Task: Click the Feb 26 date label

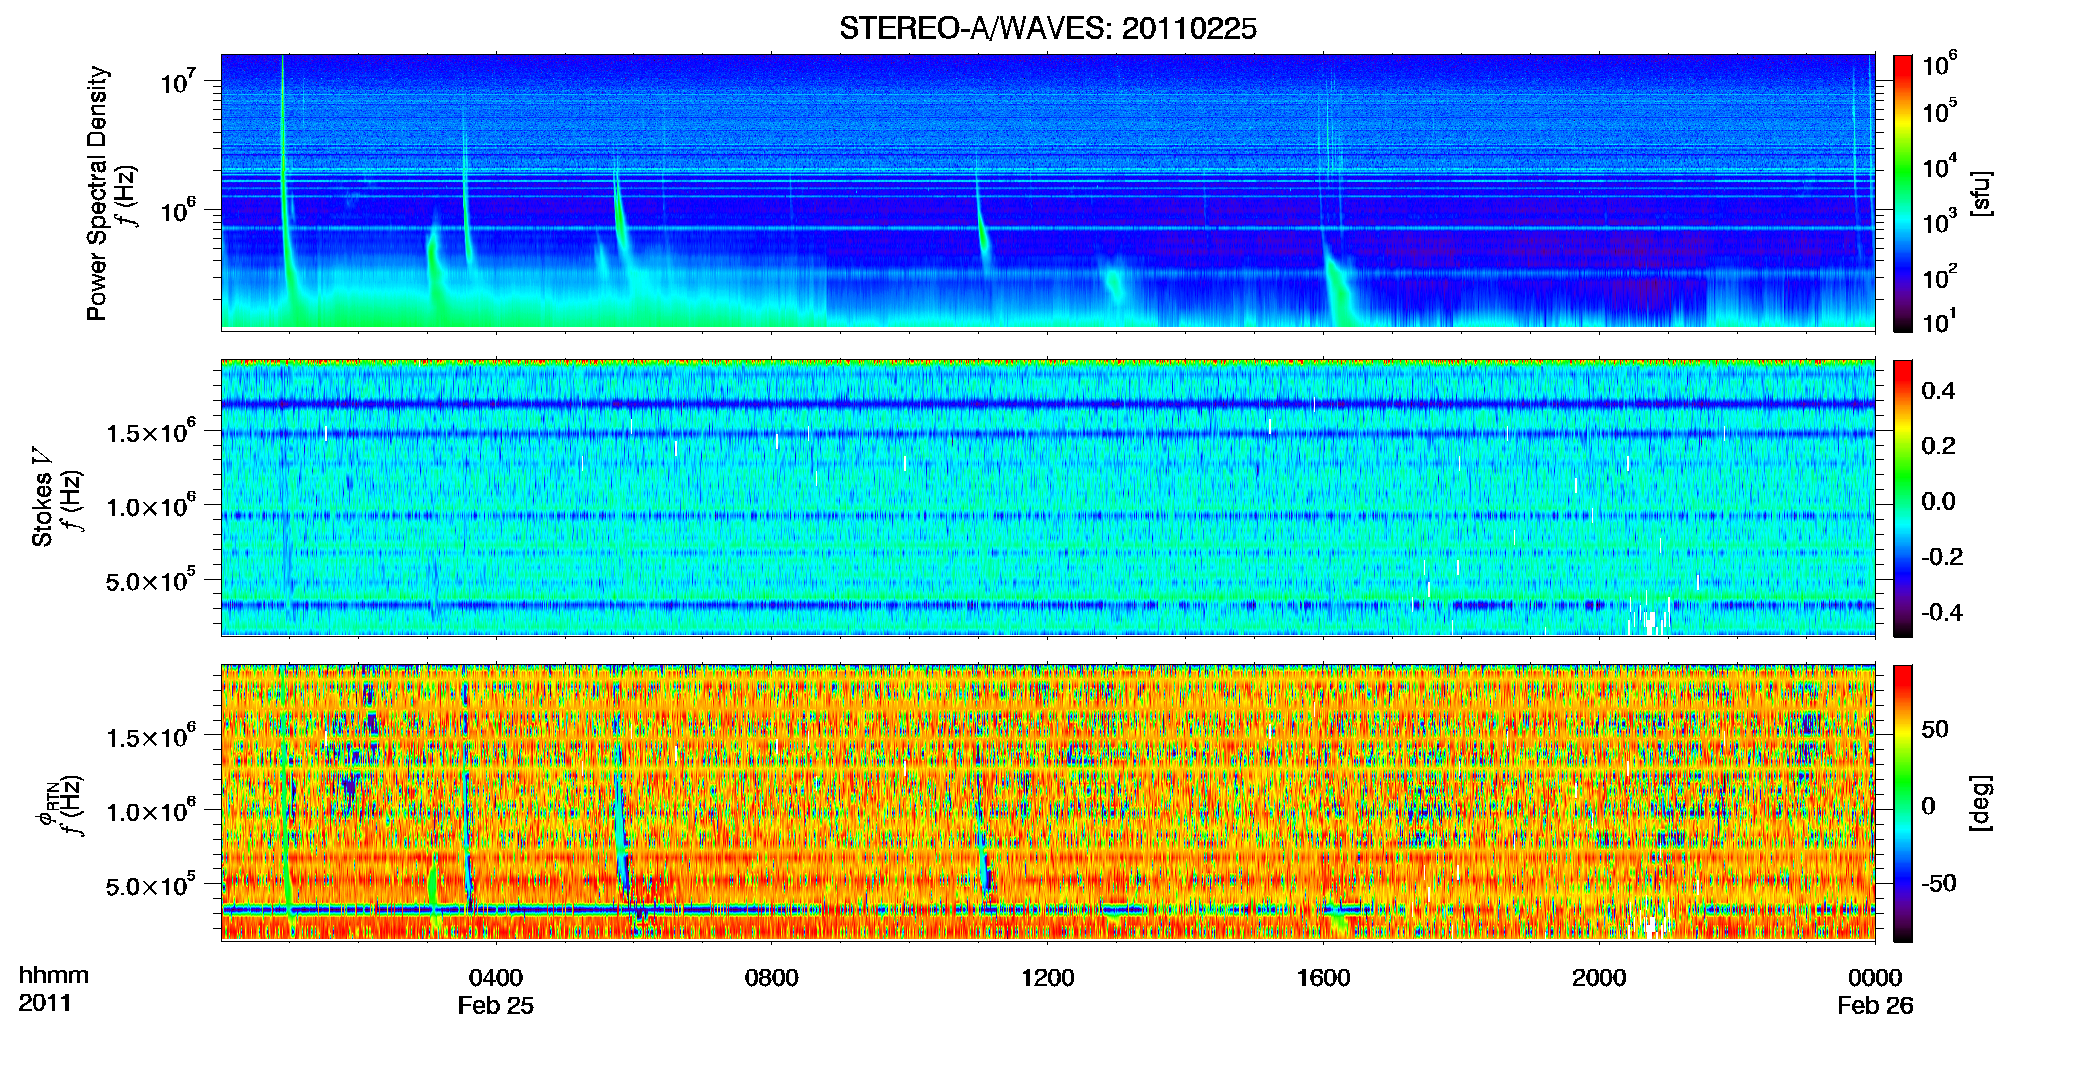Action: 1875,1006
